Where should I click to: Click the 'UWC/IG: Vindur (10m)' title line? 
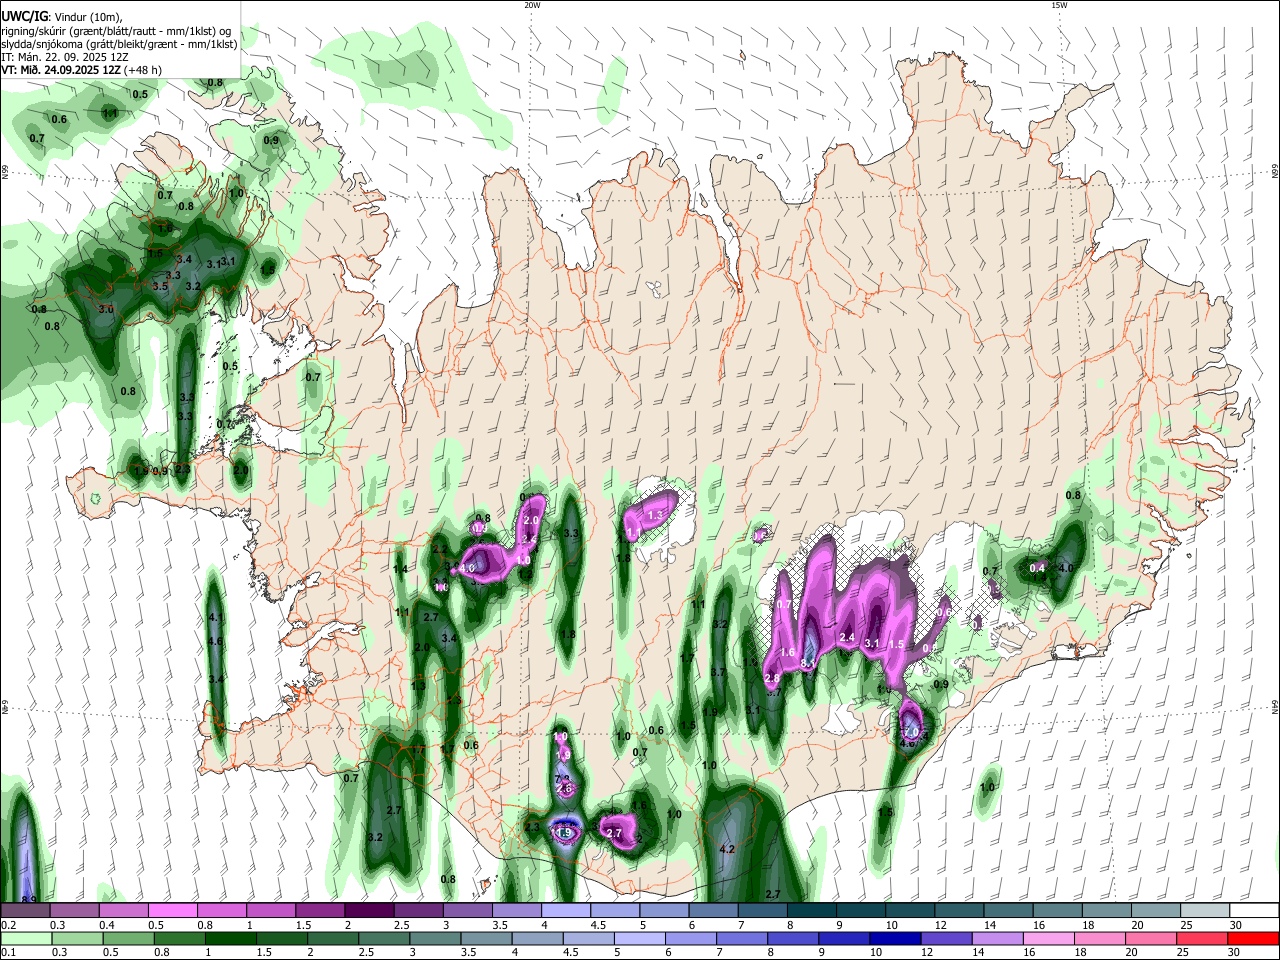[x=62, y=16]
